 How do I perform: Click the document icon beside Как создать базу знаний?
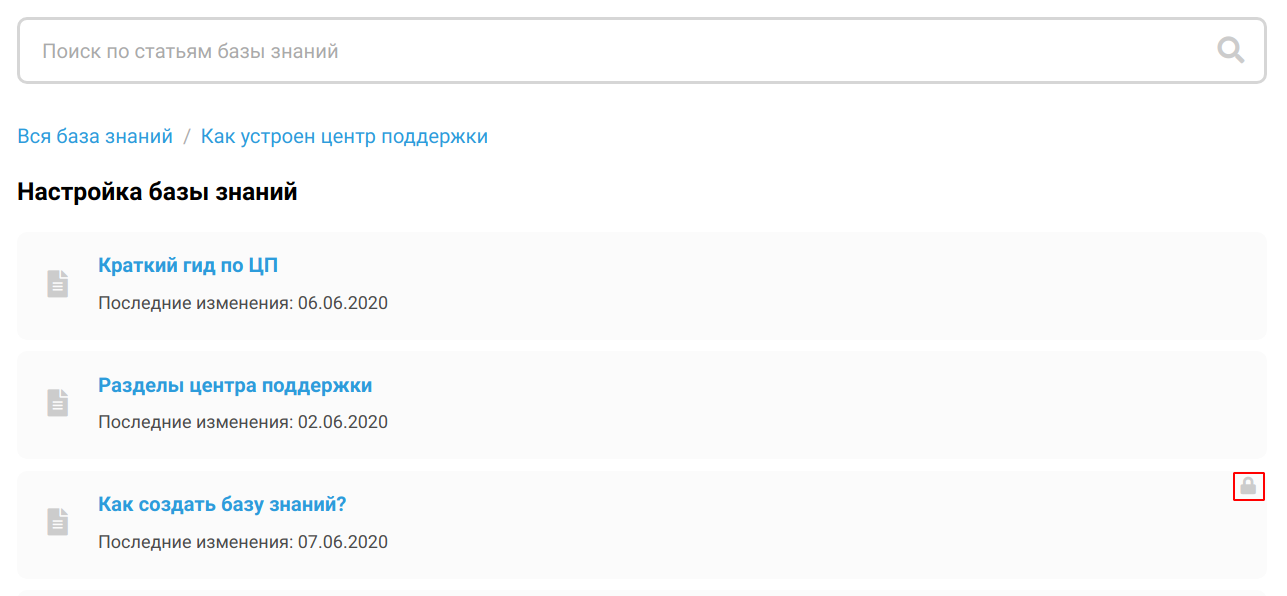[x=58, y=522]
